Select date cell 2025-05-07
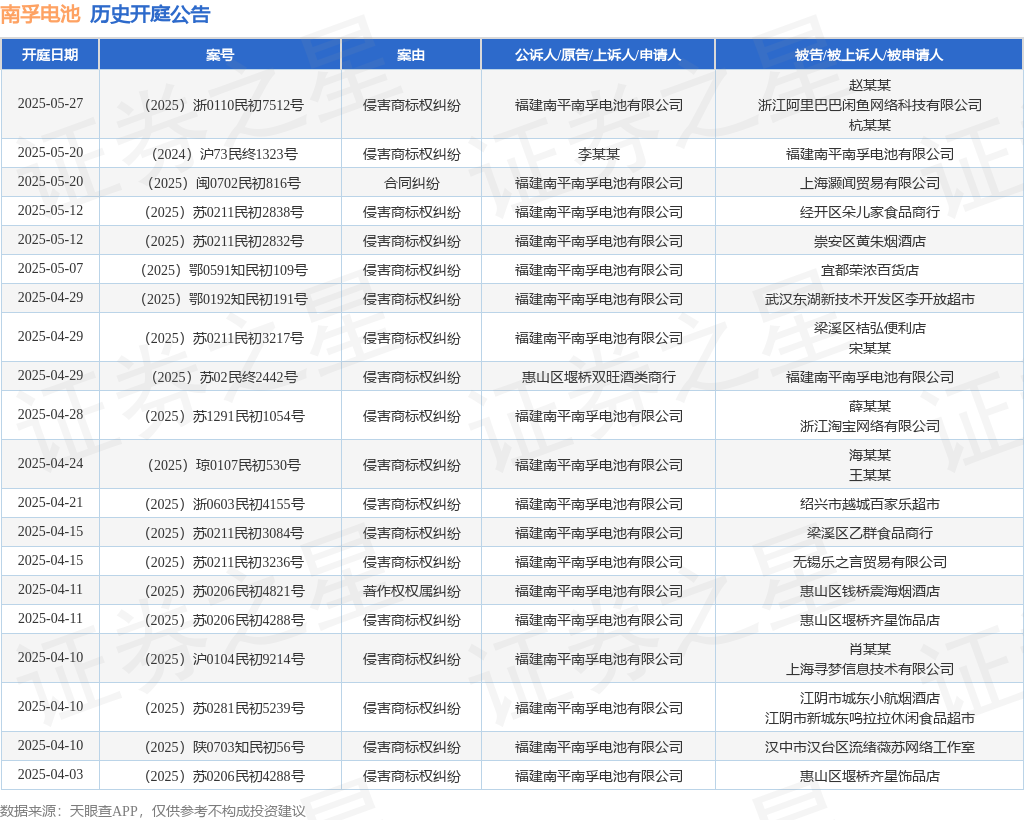The image size is (1024, 820). 50,268
